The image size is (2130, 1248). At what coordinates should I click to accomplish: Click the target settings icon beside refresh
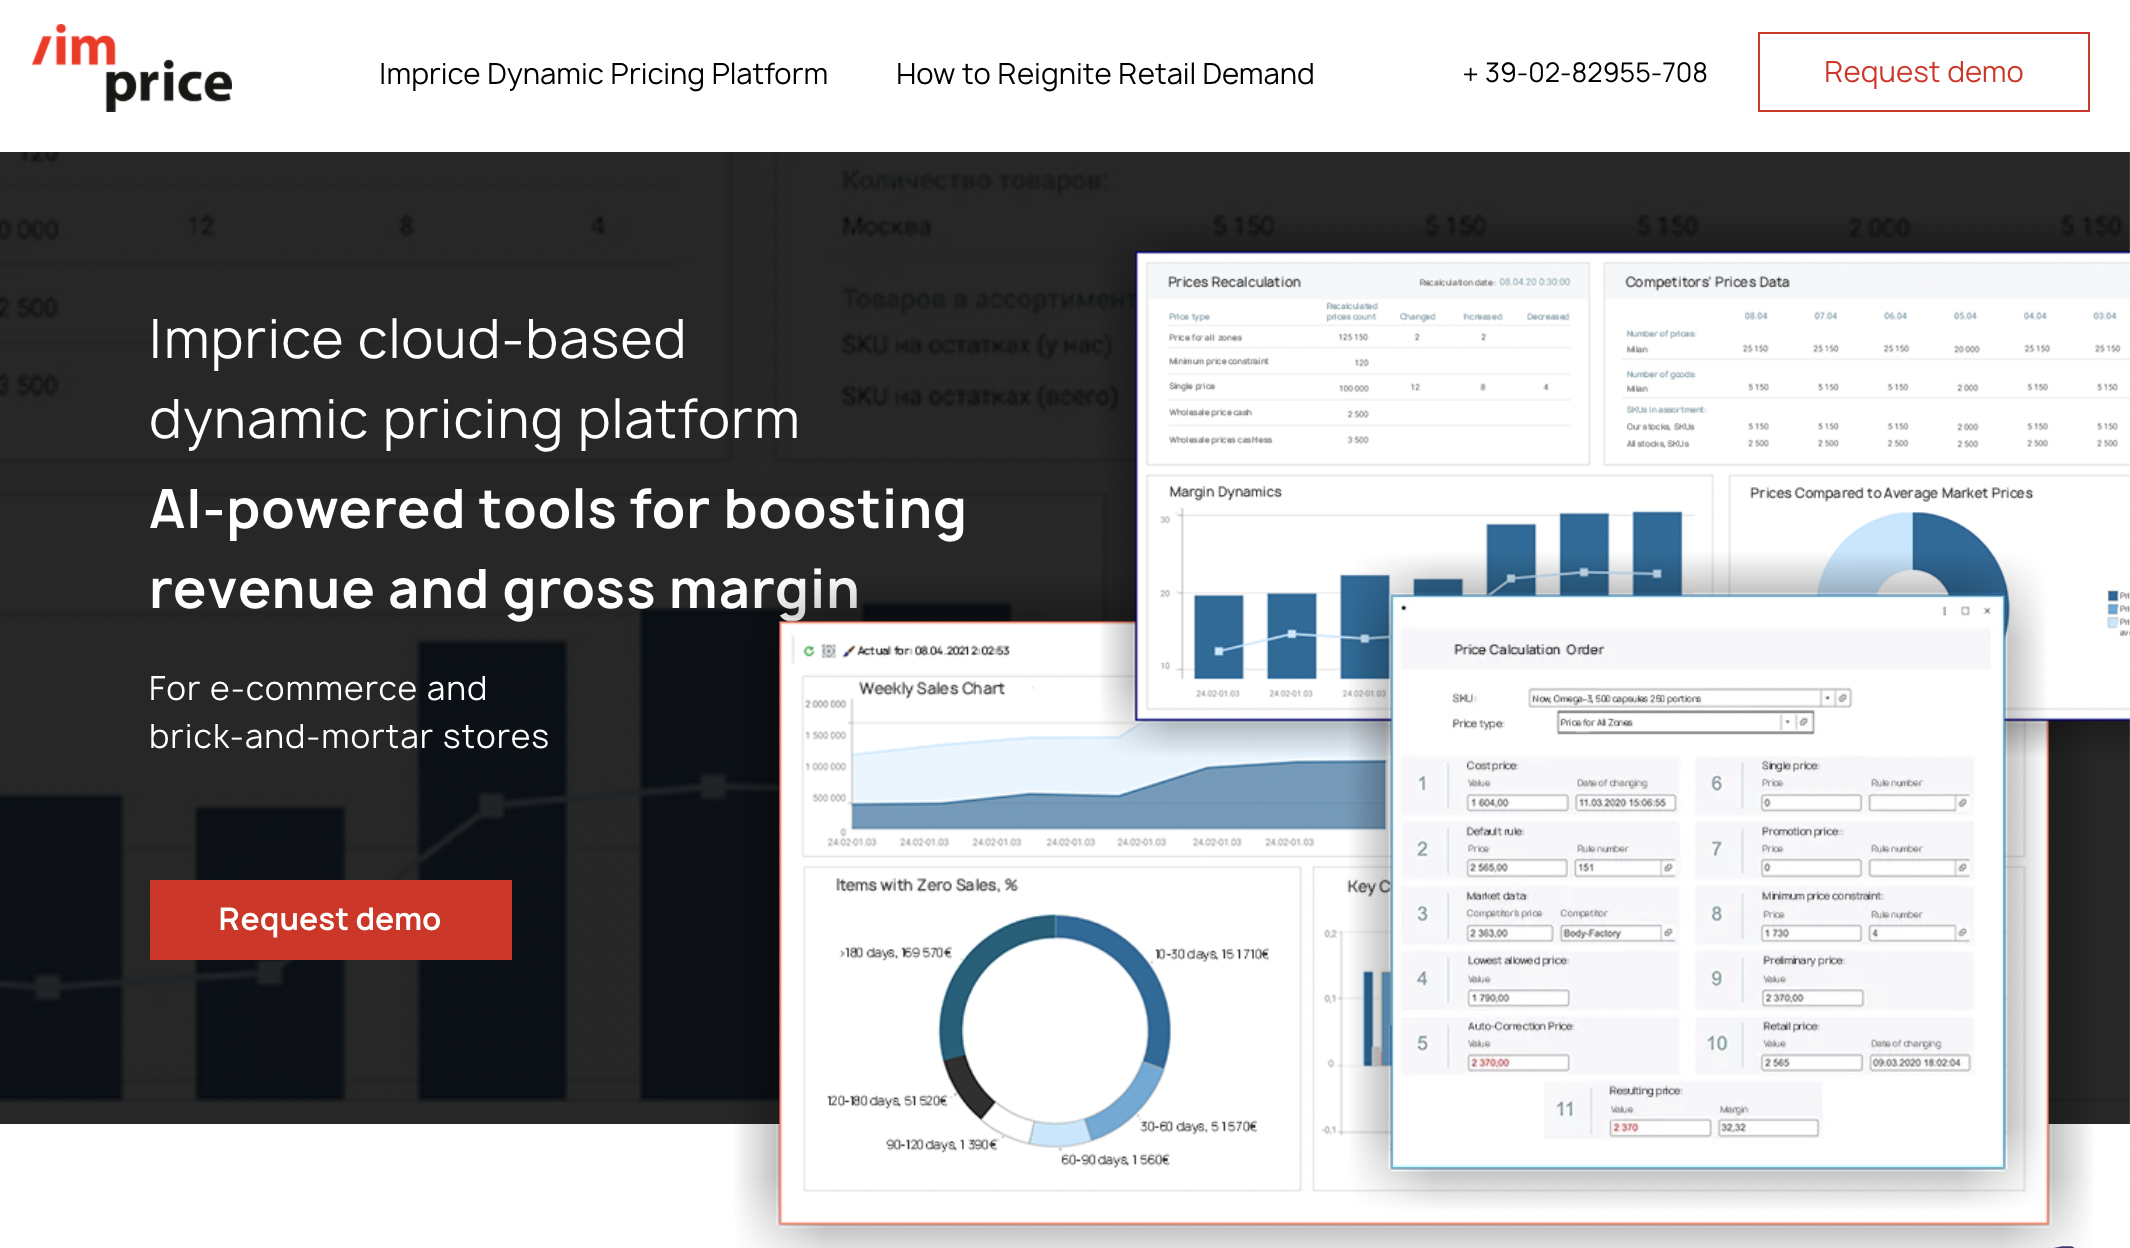pos(828,651)
